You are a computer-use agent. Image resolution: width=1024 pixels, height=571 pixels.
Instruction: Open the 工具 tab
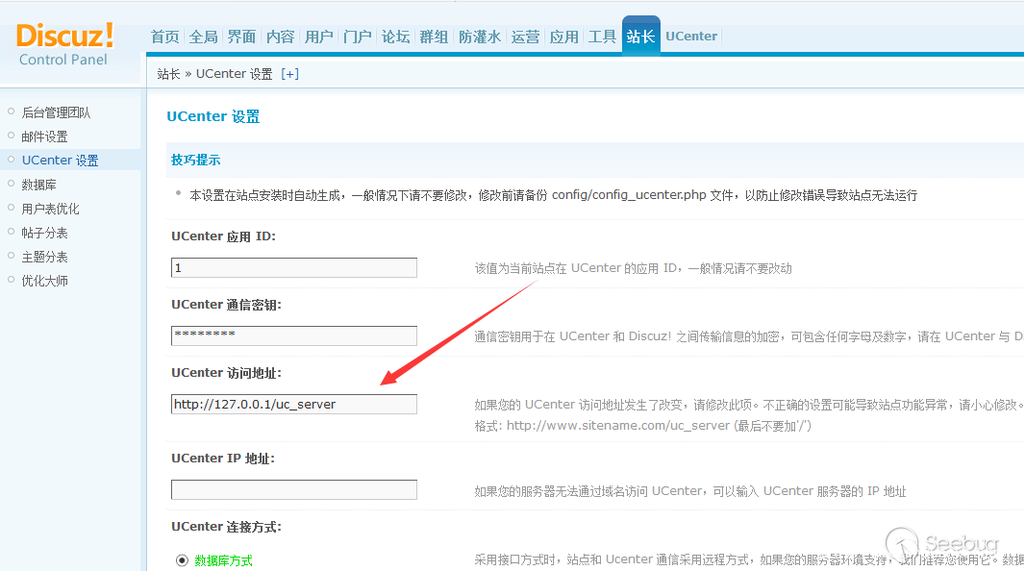[602, 37]
